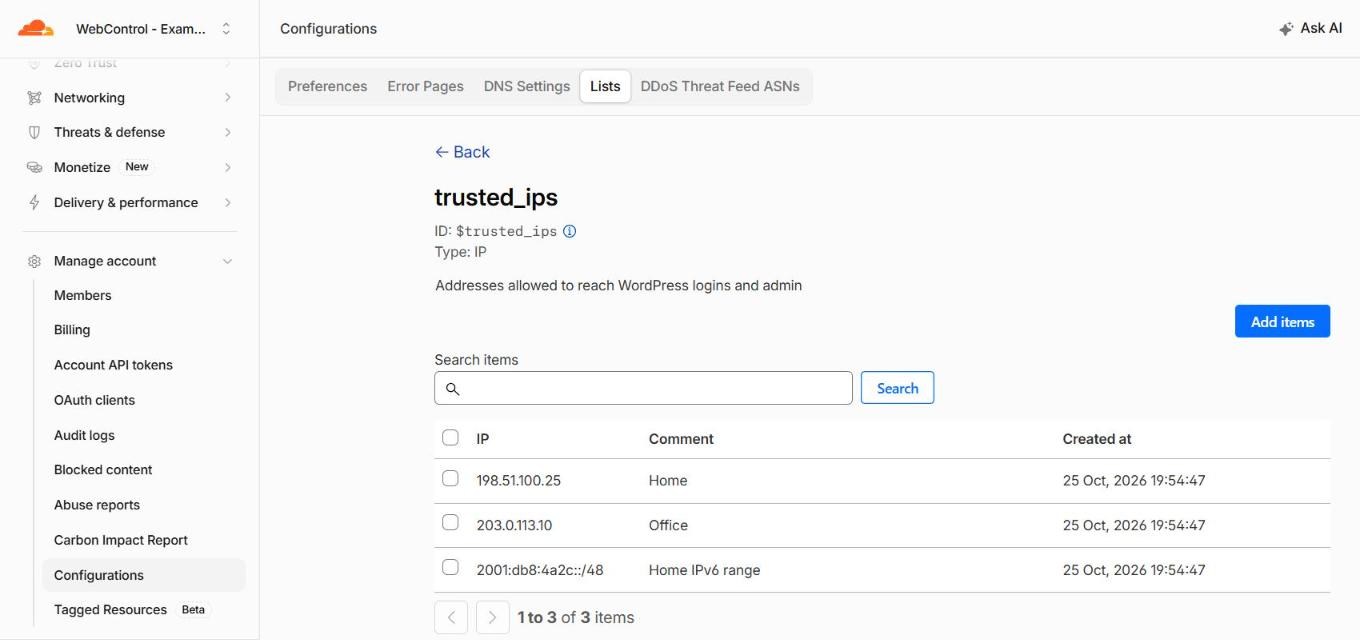The width and height of the screenshot is (1360, 640).
Task: Go to Account API tokens
Action: pos(113,365)
